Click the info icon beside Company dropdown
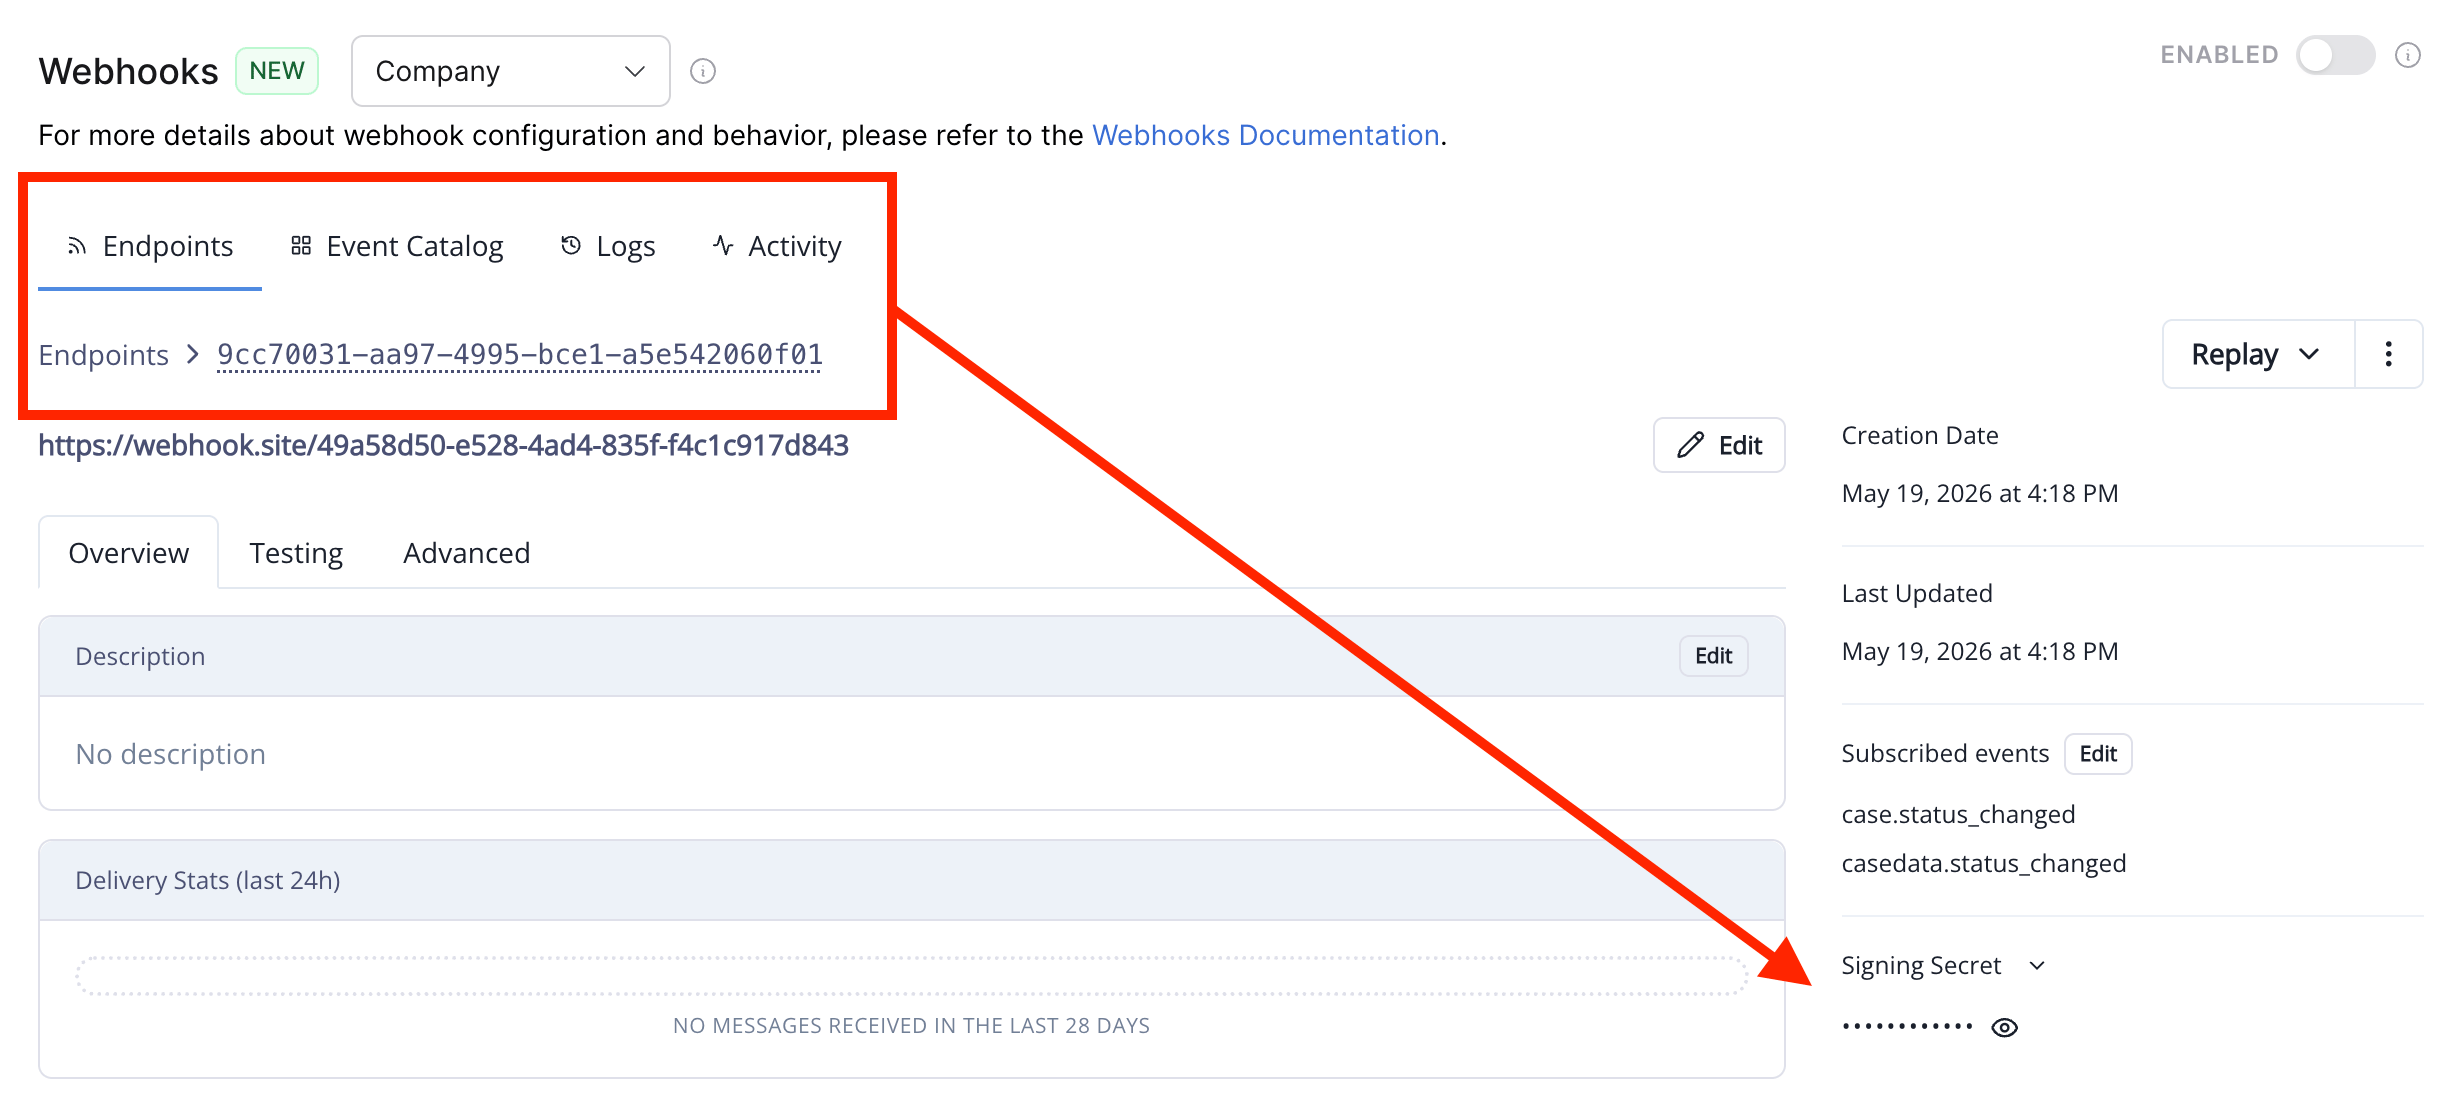 click(703, 71)
